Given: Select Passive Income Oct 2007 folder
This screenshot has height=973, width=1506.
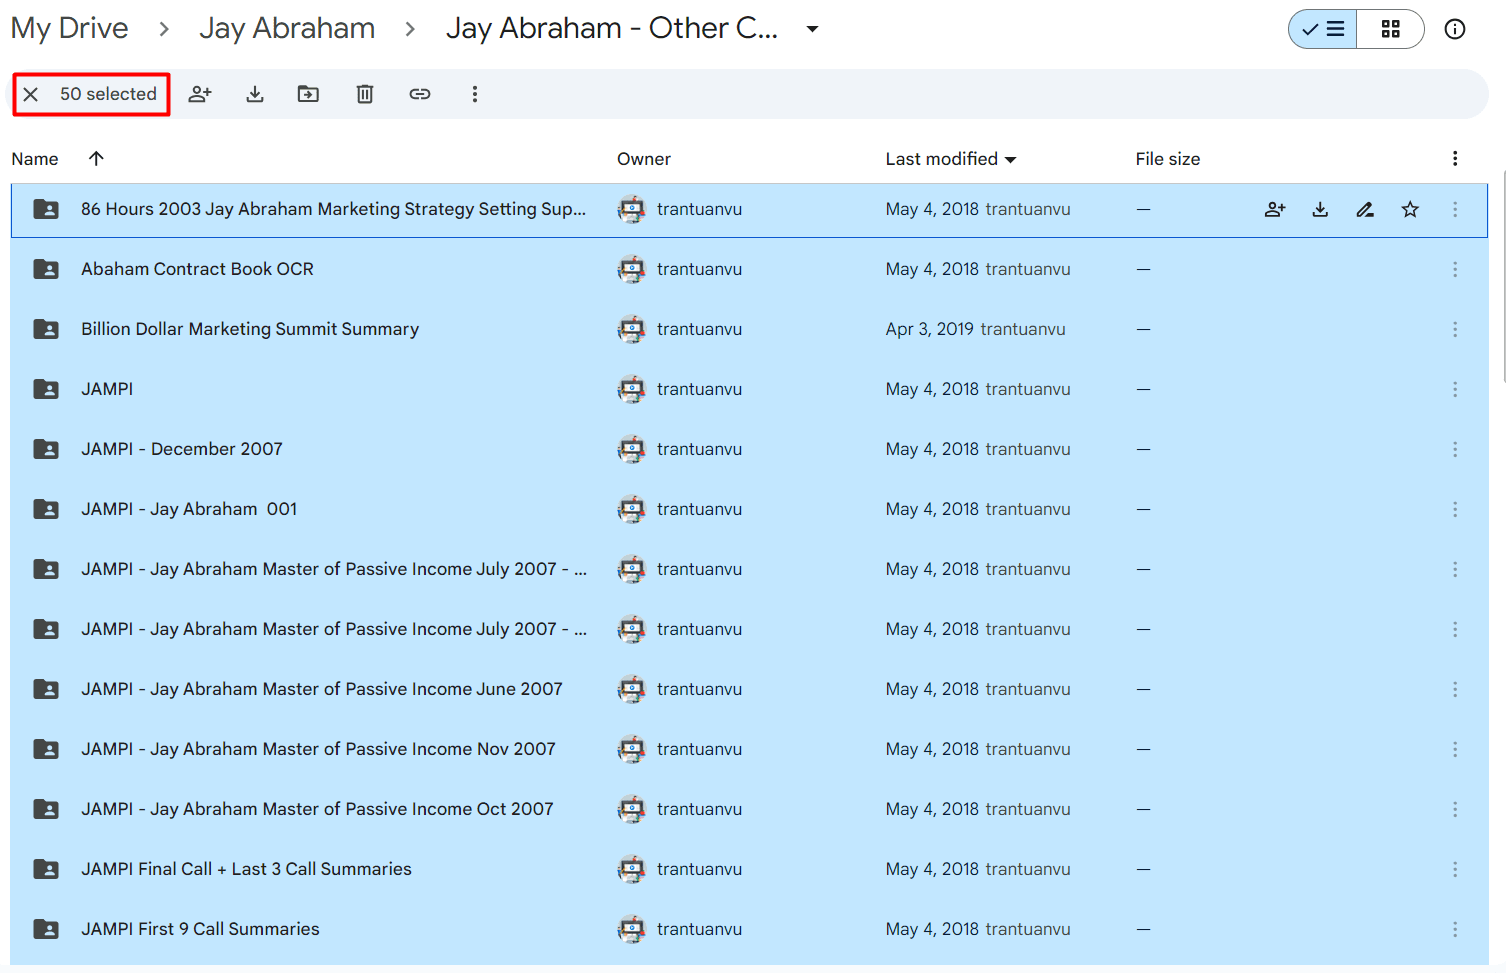Looking at the screenshot, I should pyautogui.click(x=749, y=809).
